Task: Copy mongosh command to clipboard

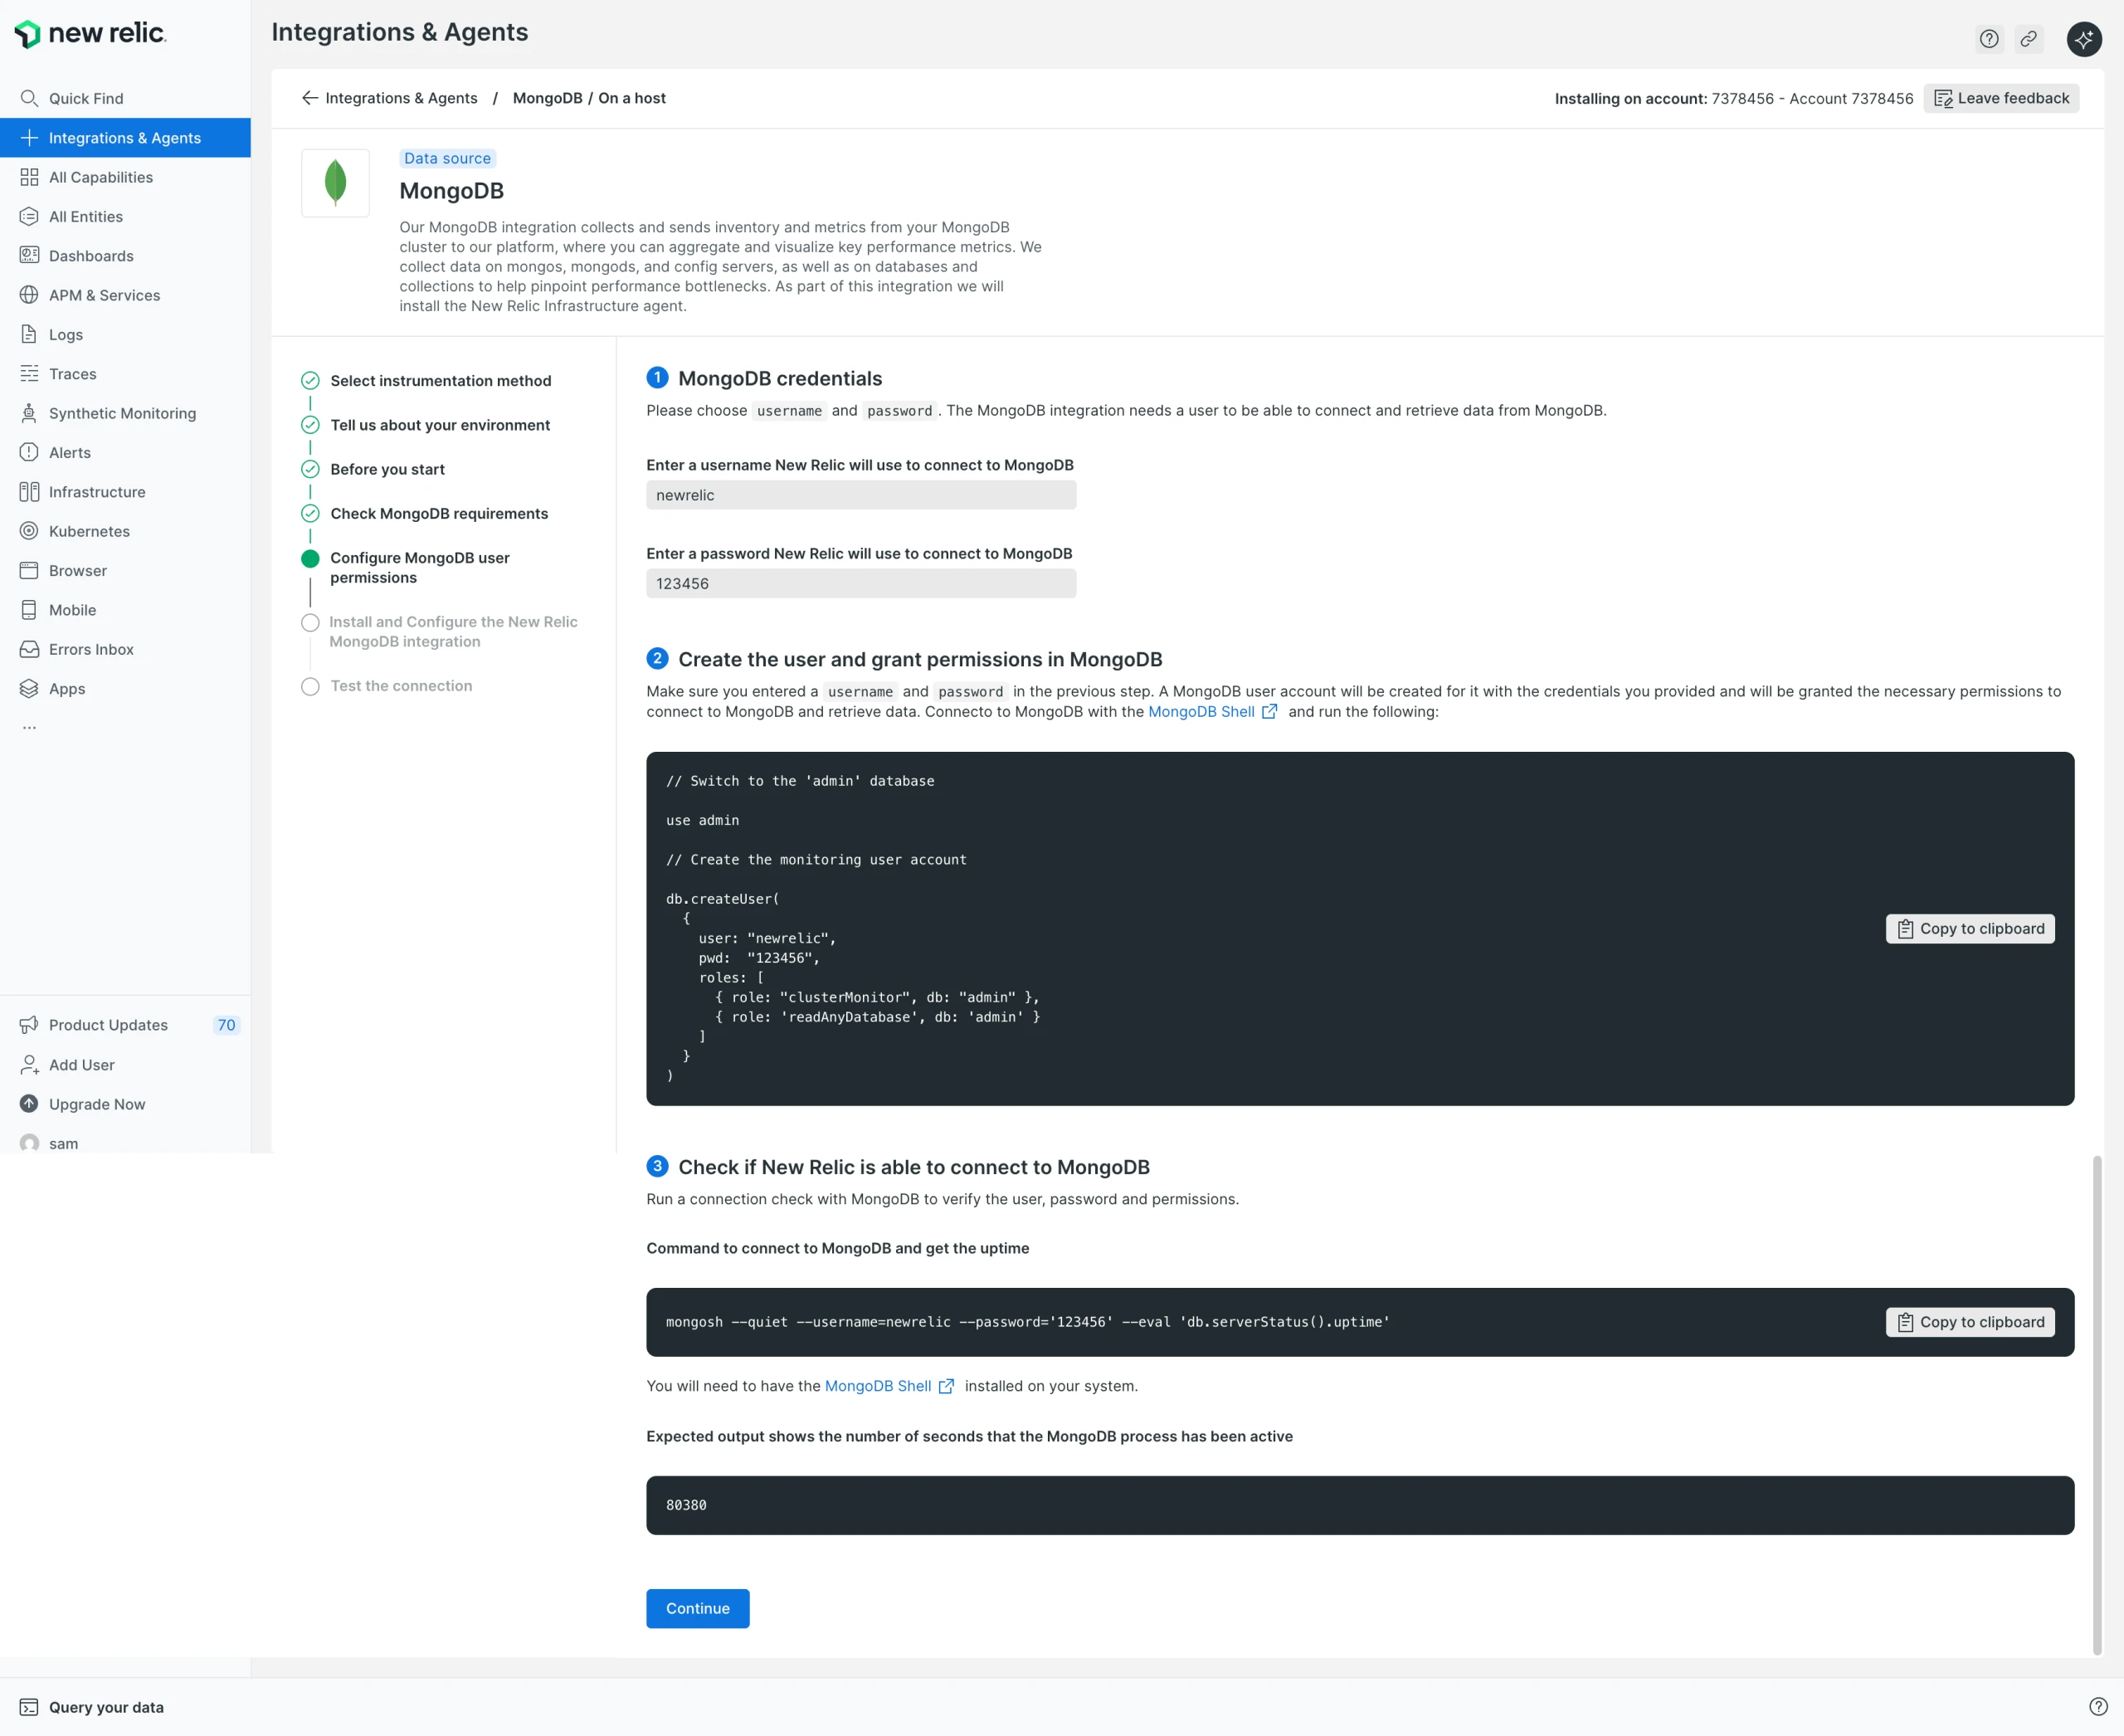Action: point(1970,1322)
